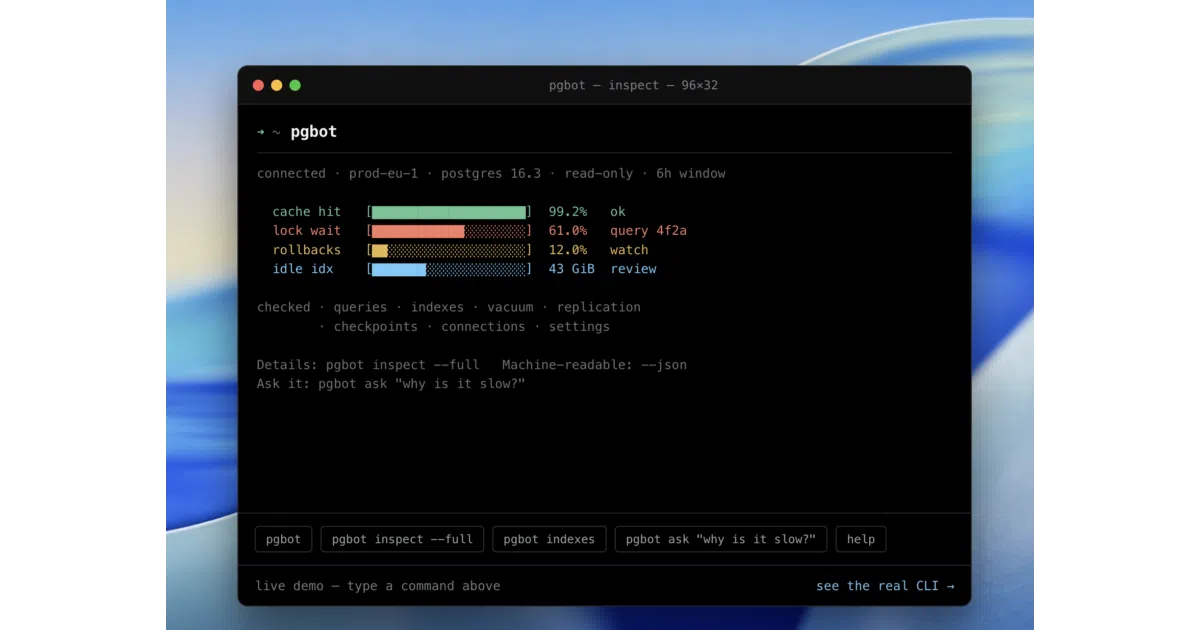
Task: Click the "cache hit" label
Action: coord(307,212)
